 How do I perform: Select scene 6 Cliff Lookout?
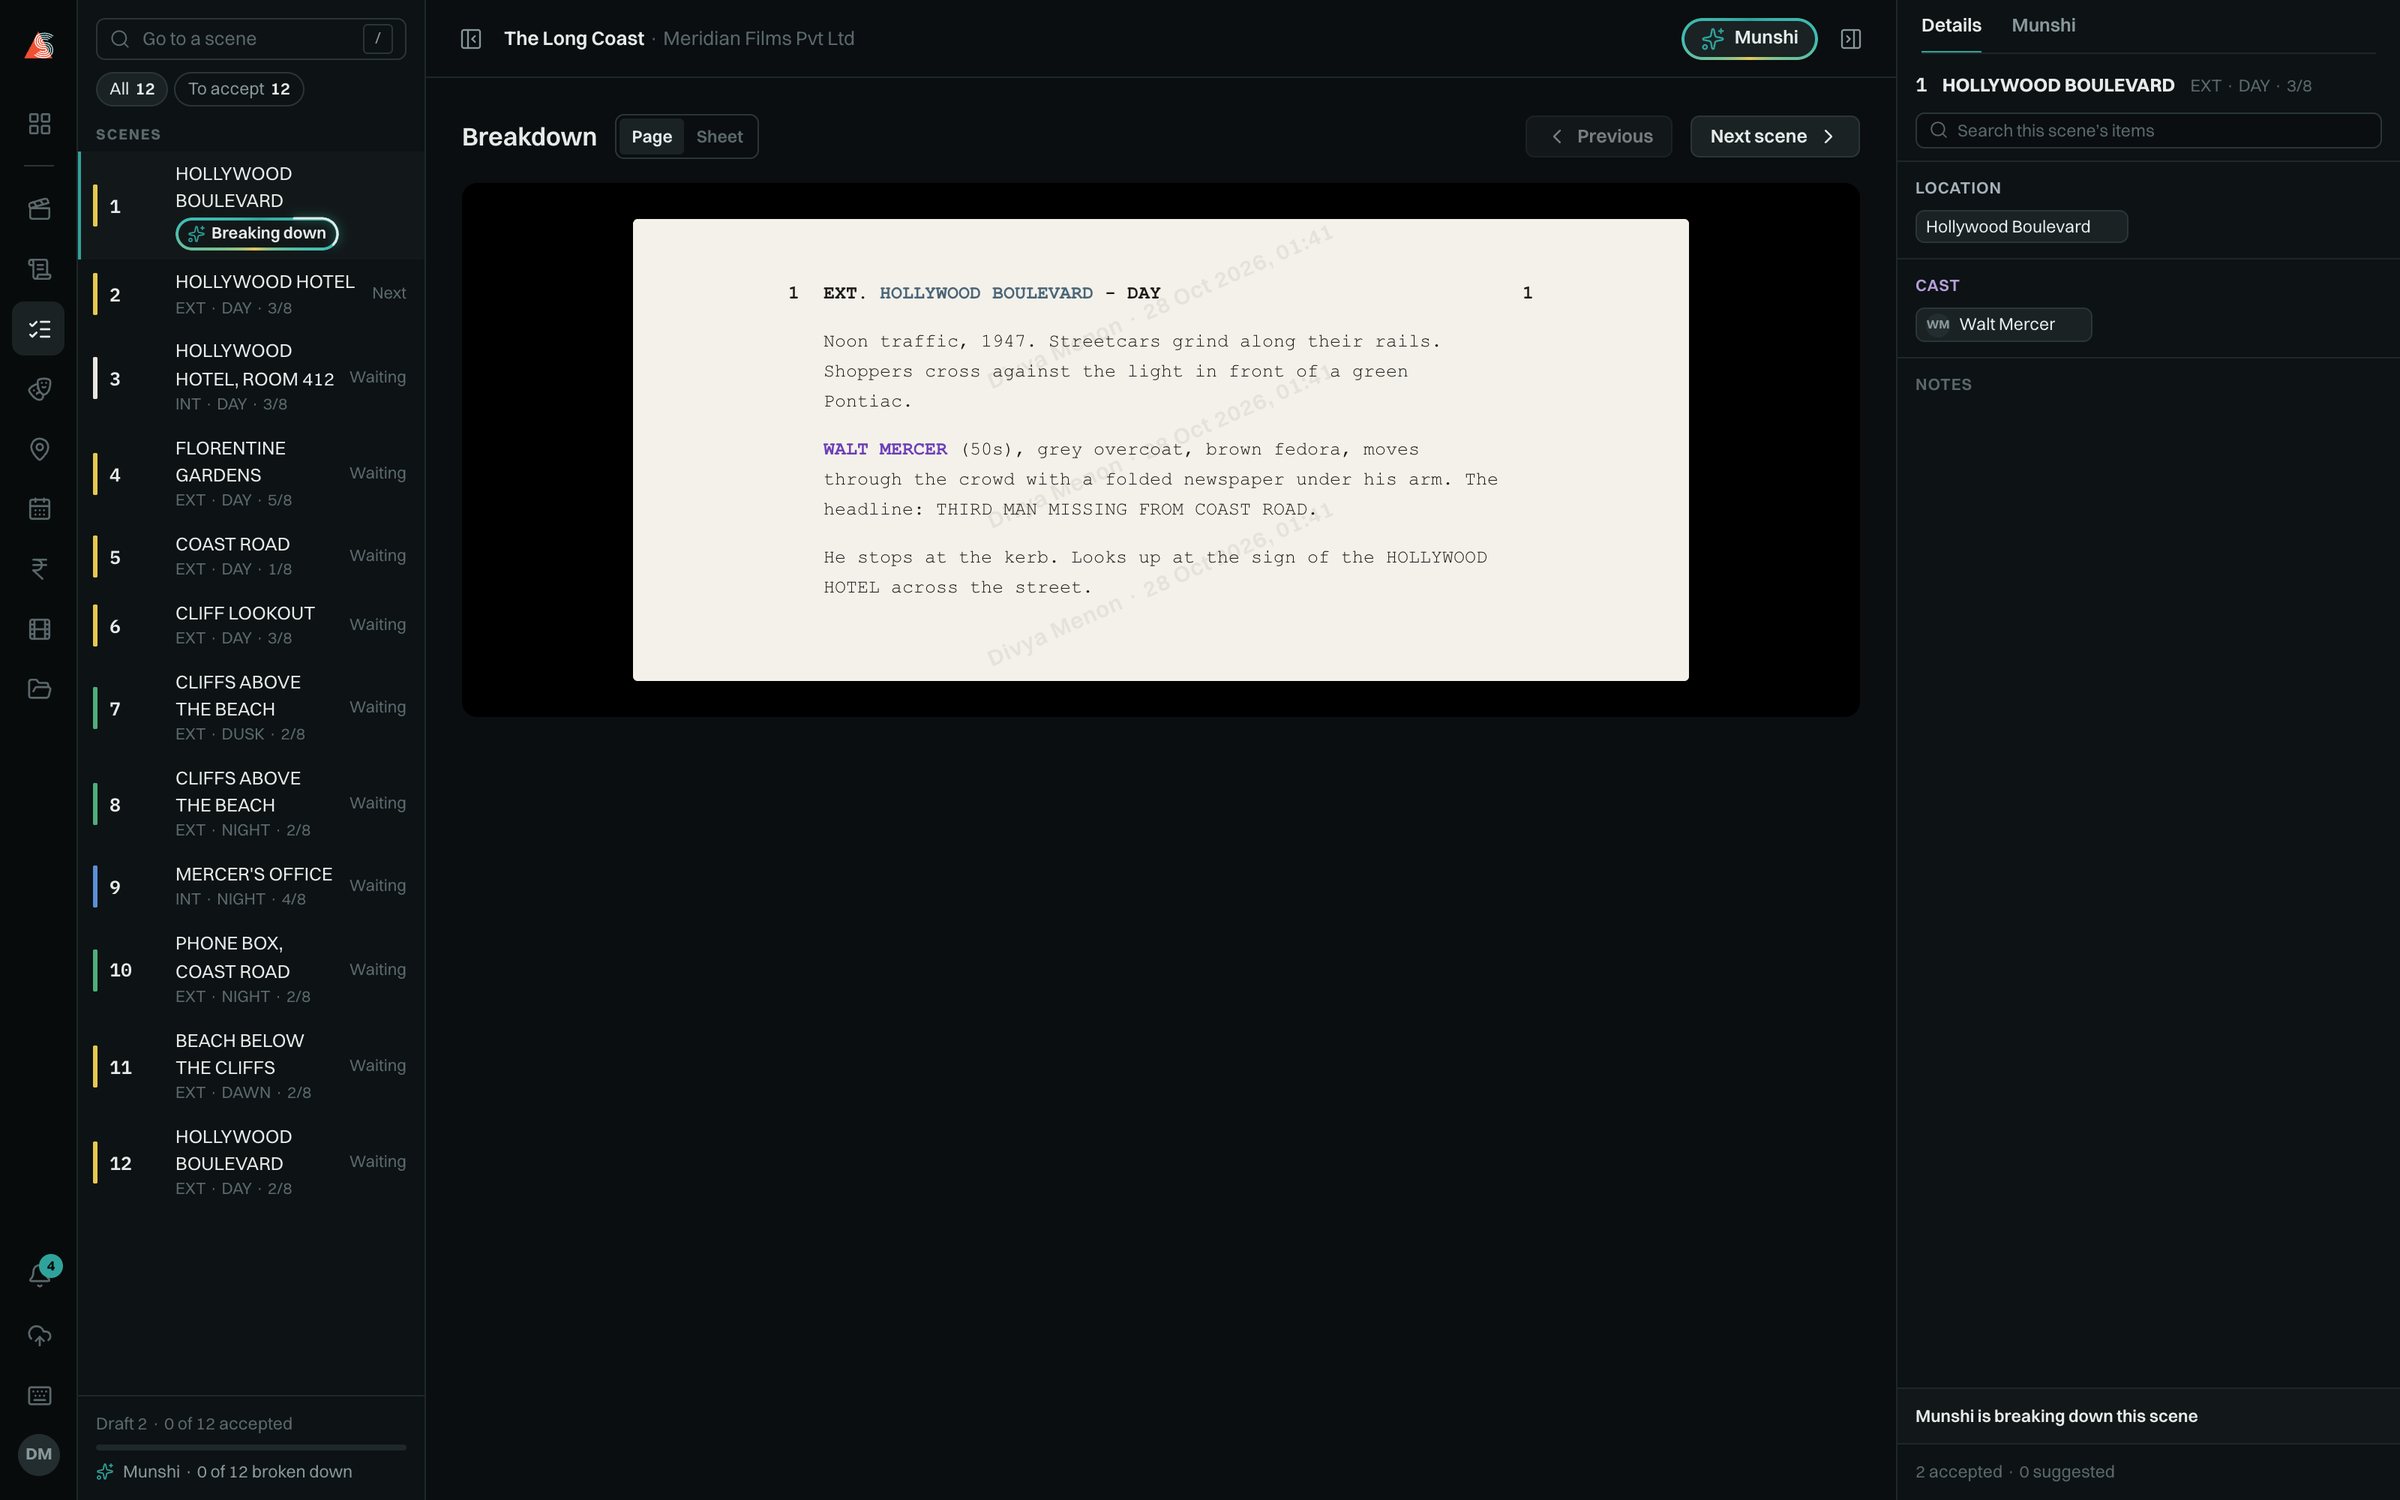click(251, 625)
